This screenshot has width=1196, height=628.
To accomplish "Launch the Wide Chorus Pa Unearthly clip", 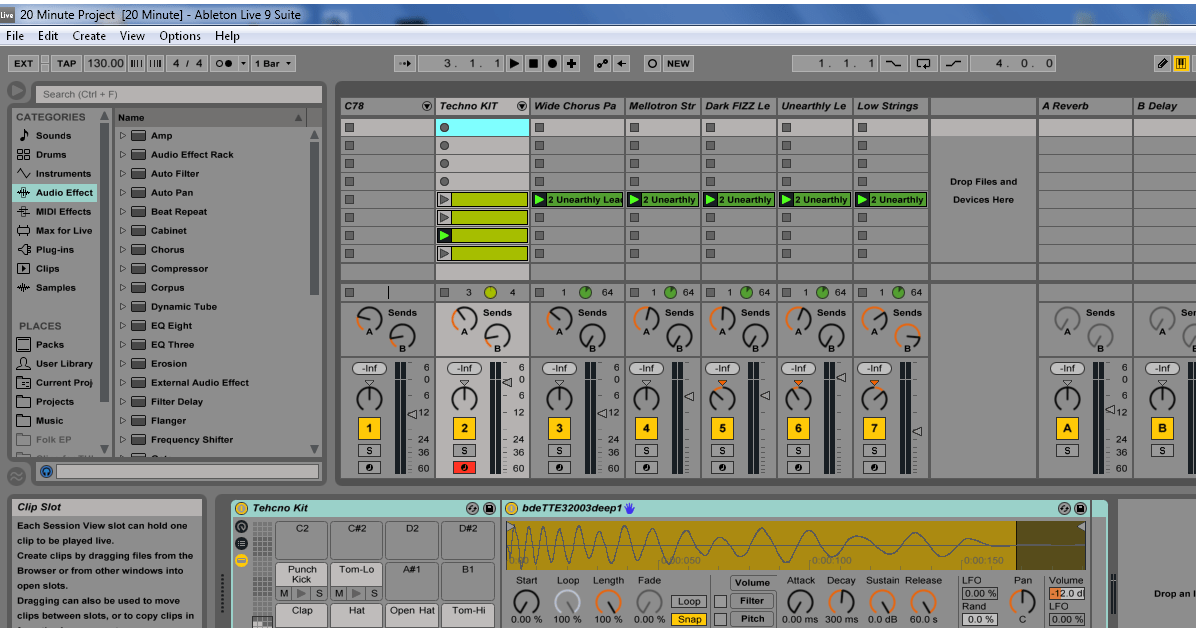I will click(540, 200).
